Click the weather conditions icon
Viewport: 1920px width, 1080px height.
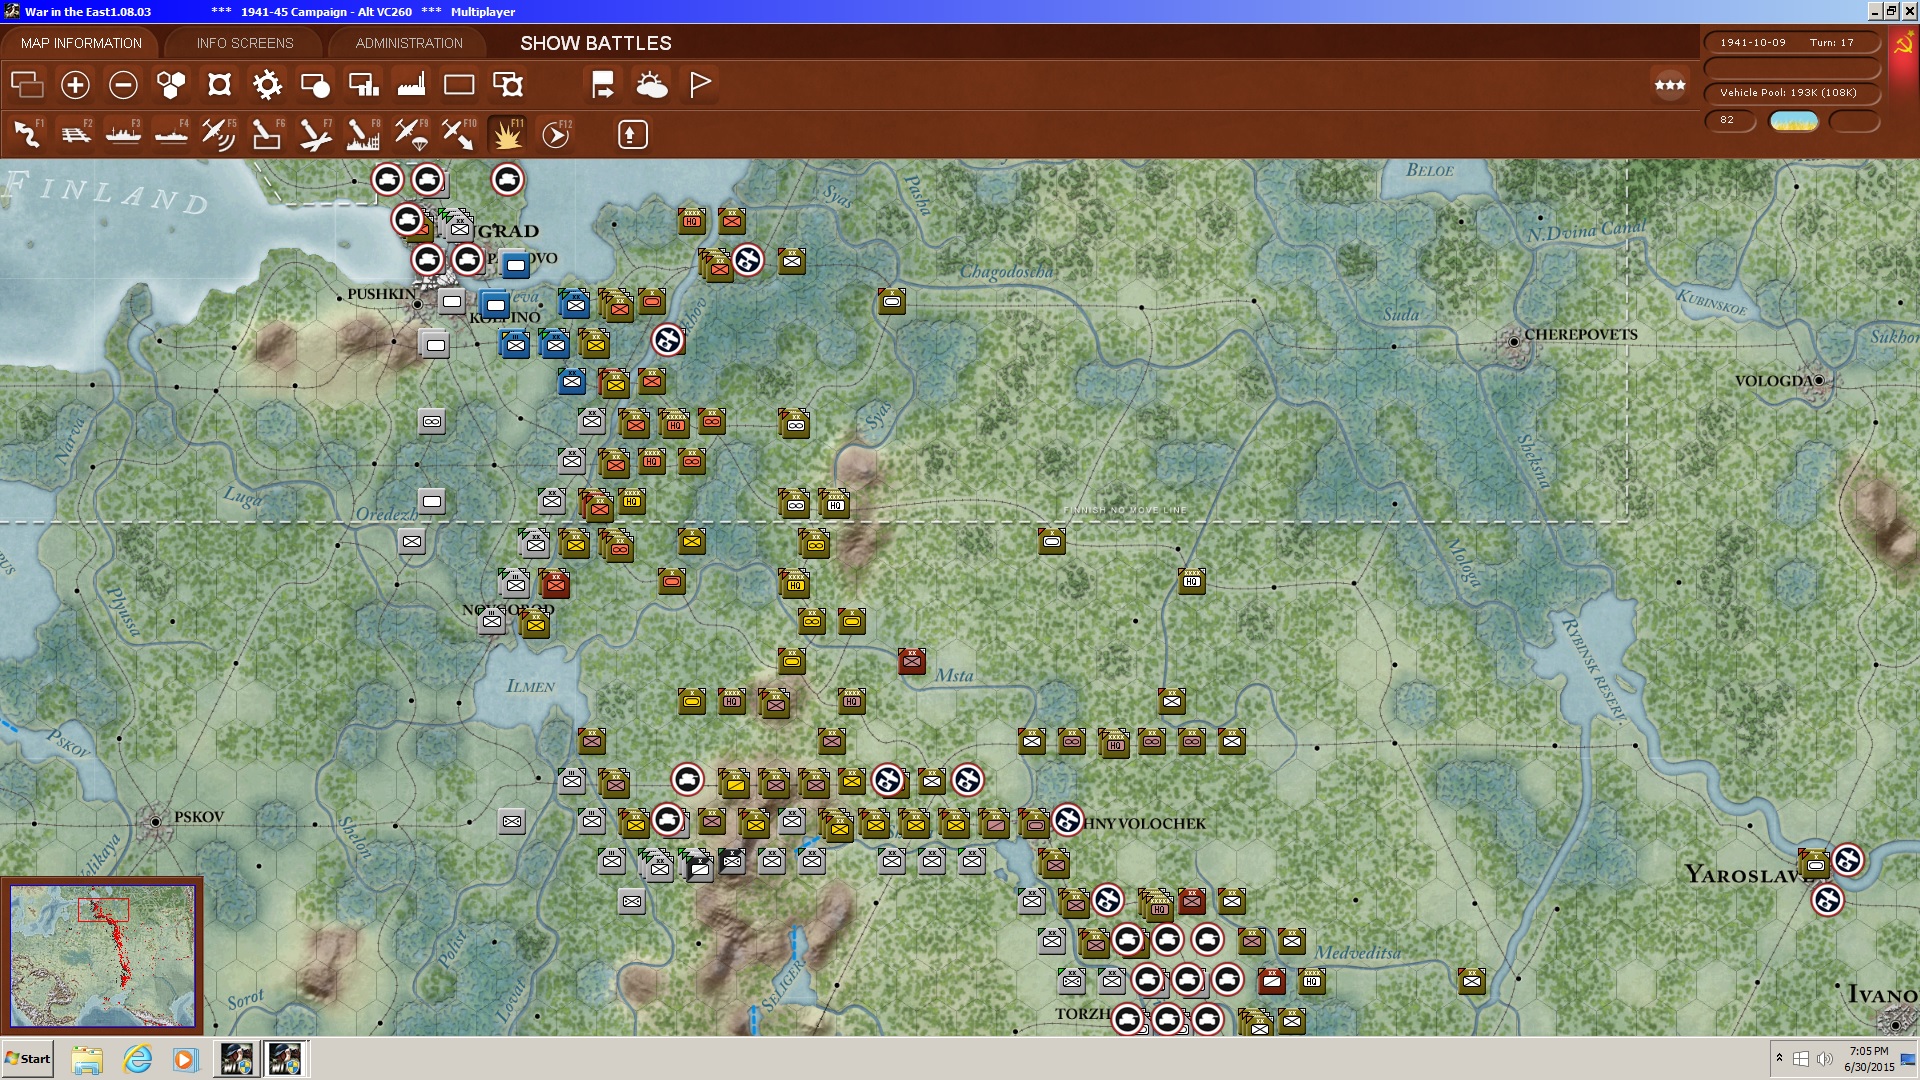pyautogui.click(x=652, y=85)
